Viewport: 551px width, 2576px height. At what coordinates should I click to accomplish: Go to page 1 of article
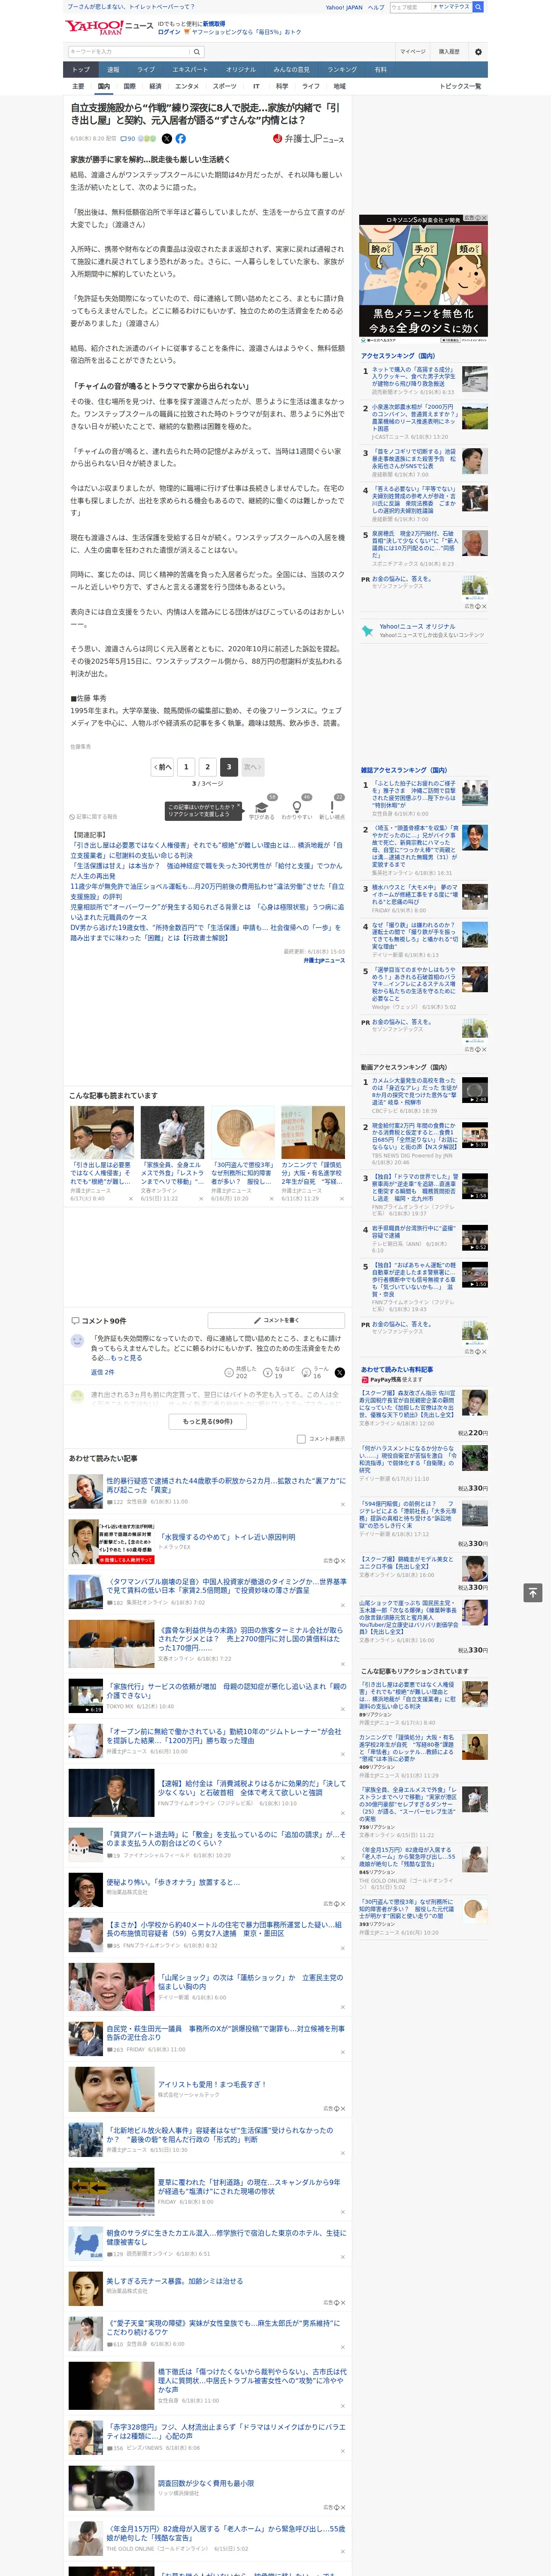186,767
